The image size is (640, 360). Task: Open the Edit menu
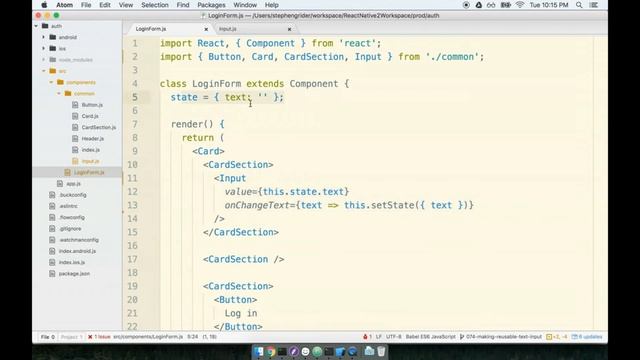105,5
